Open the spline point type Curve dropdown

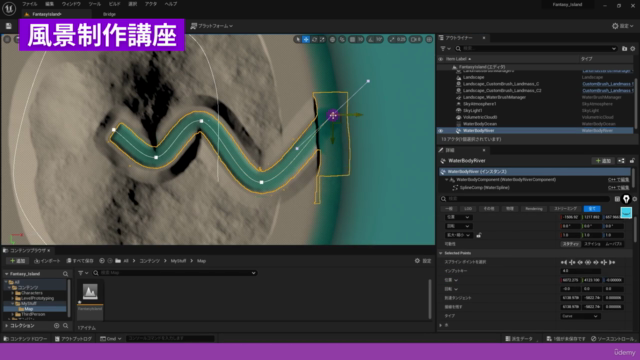(x=580, y=316)
